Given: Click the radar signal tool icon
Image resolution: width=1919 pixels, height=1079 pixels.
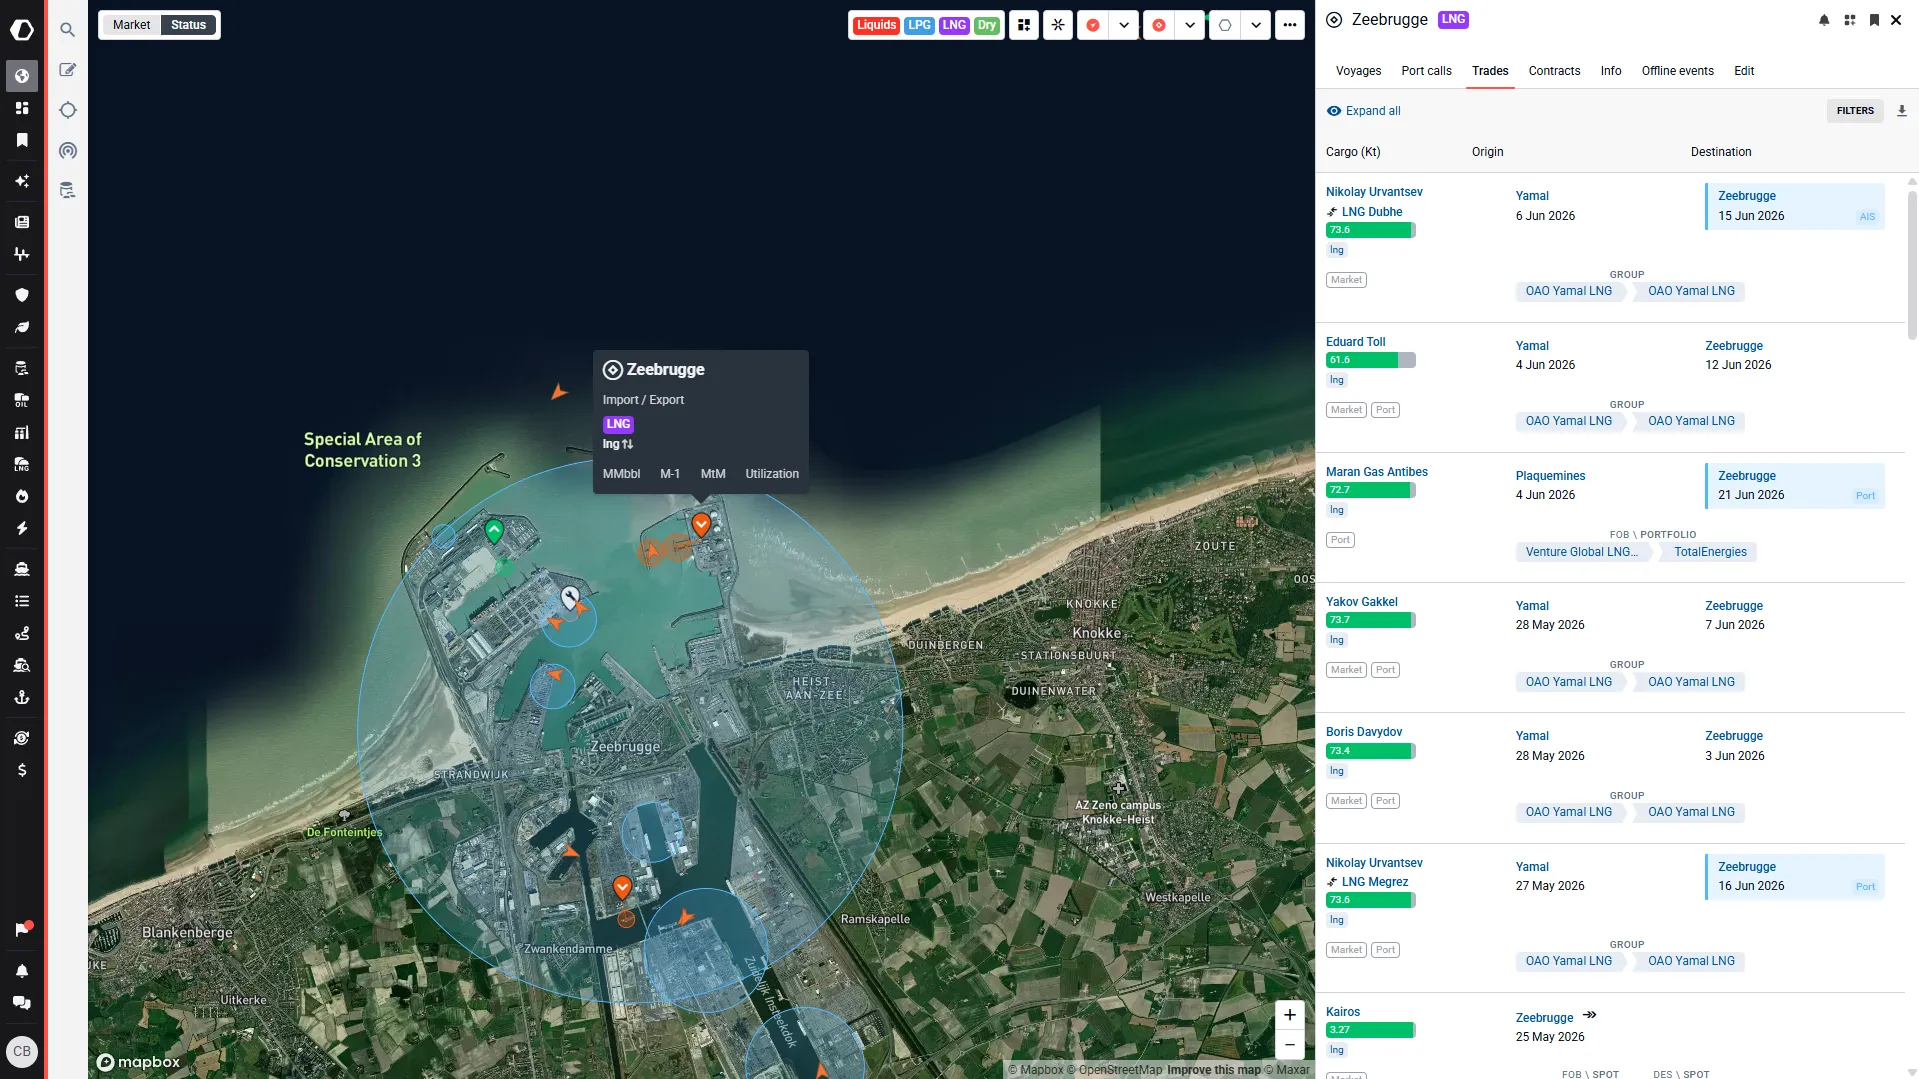Looking at the screenshot, I should [68, 151].
